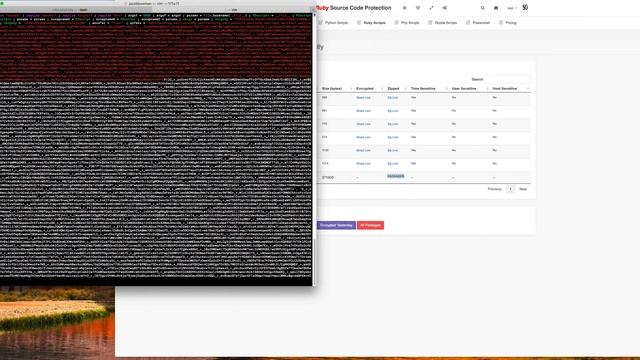Viewport: 640px width, 360px height.
Task: Open the Php Scripts nav tab
Action: (x=410, y=23)
